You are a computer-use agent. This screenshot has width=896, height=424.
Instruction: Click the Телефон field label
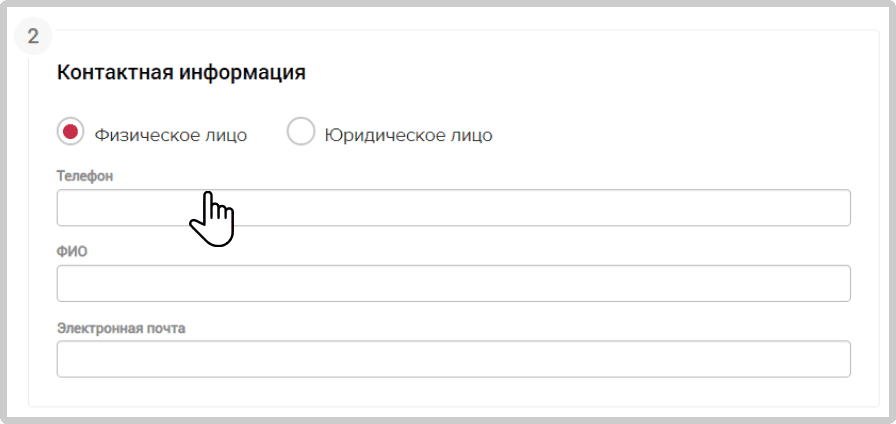(85, 177)
